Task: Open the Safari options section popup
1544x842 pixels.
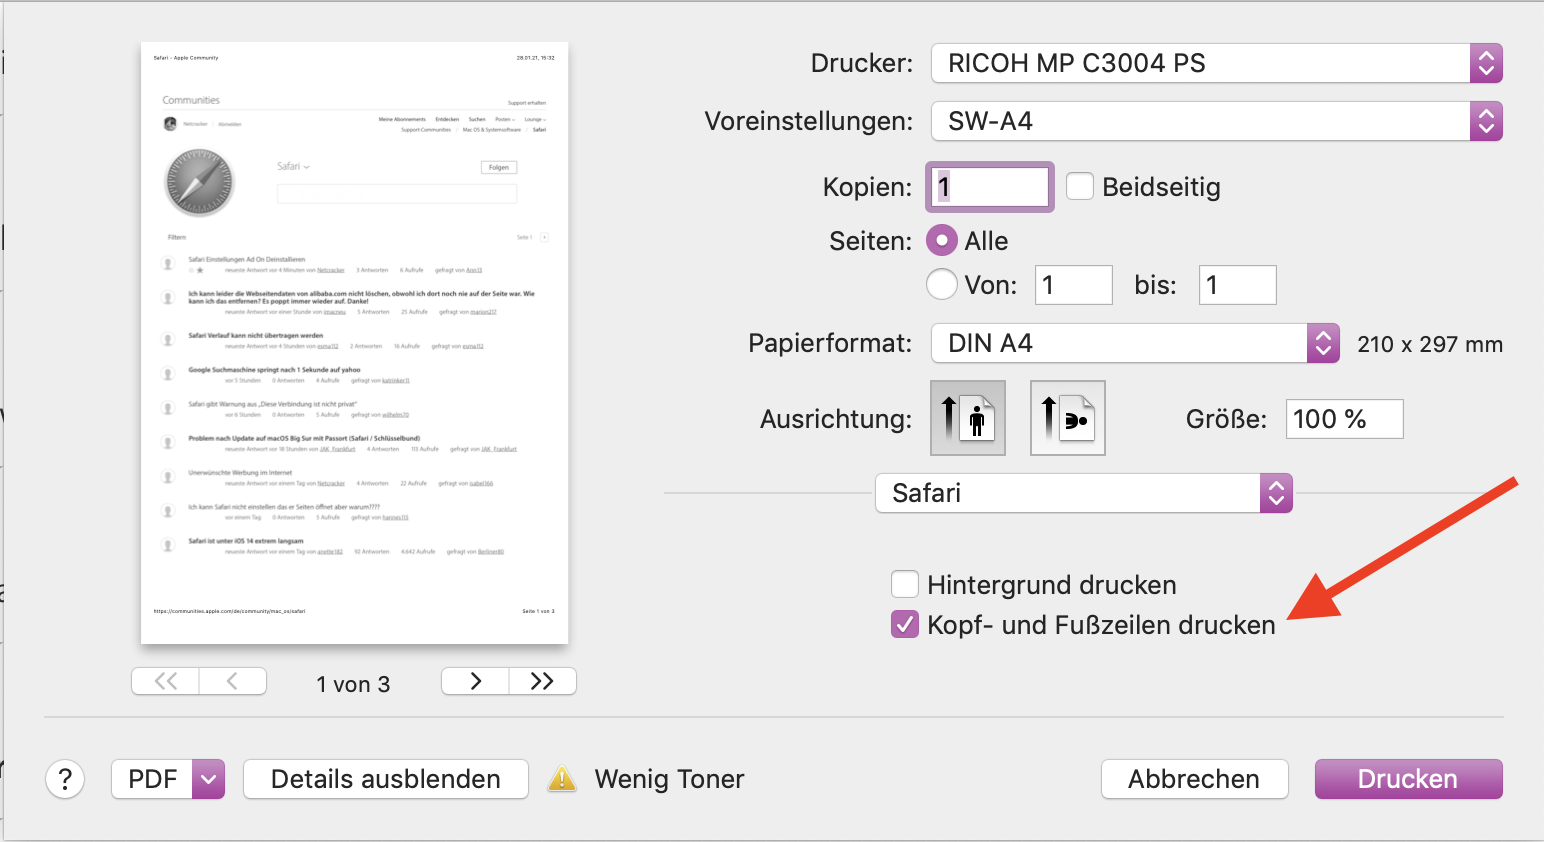Action: pos(1083,493)
